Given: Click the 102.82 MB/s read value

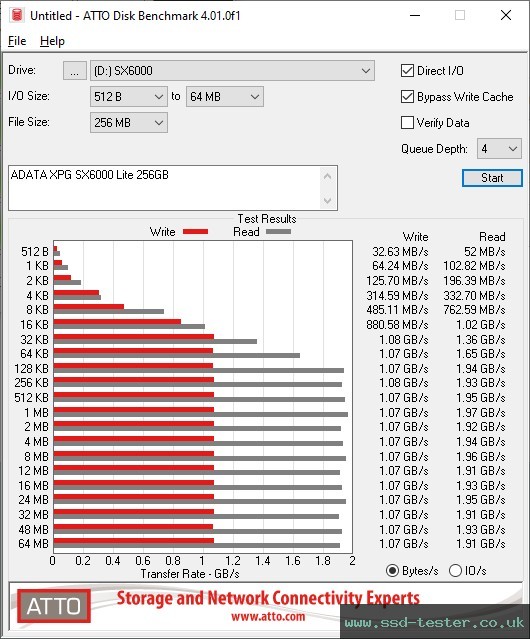Looking at the screenshot, I should click(x=474, y=266).
